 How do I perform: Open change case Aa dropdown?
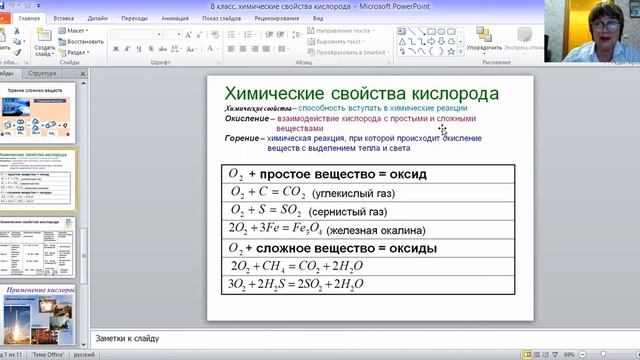pyautogui.click(x=191, y=49)
